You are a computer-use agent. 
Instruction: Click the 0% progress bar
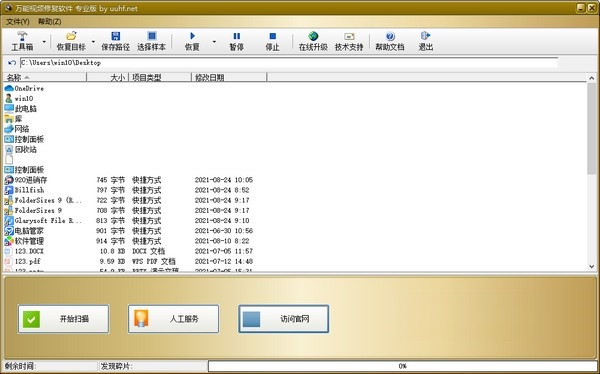coord(402,366)
